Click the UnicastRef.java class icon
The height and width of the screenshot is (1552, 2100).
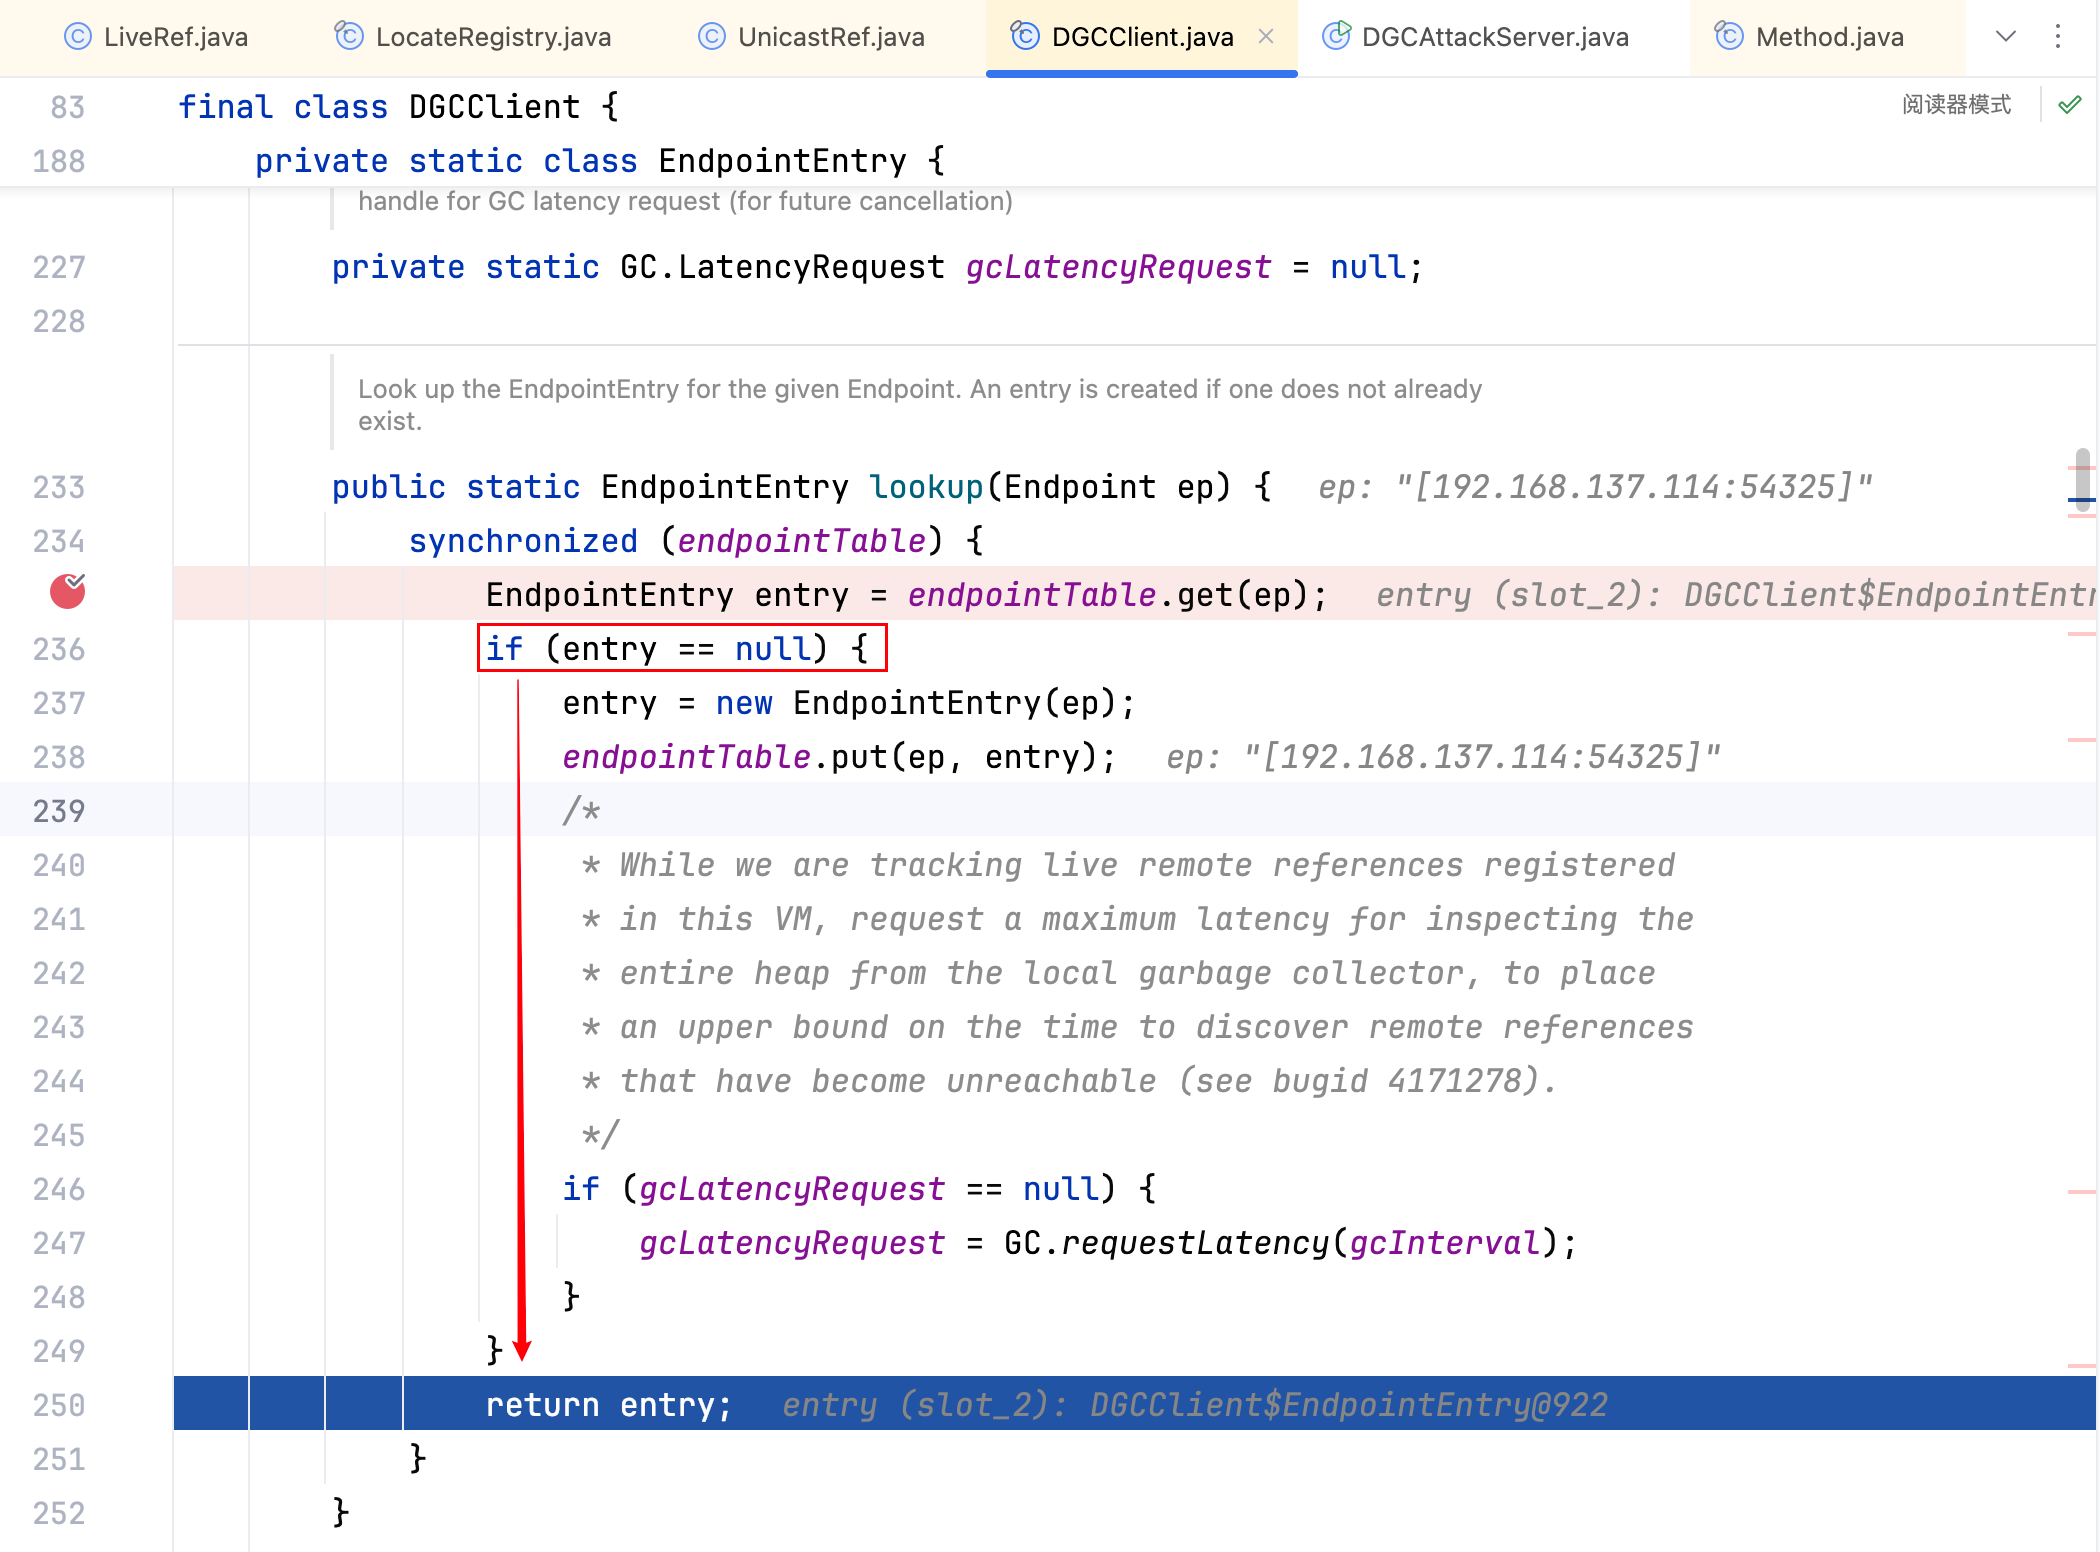711,37
